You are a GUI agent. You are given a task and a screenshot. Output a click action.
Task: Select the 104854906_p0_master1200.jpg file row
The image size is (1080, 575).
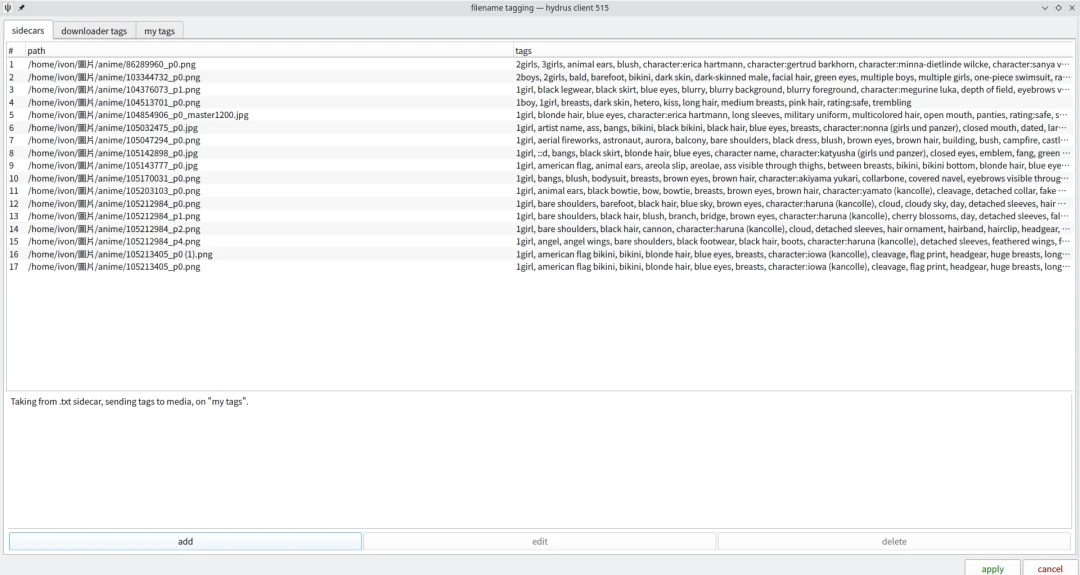[x=138, y=115]
